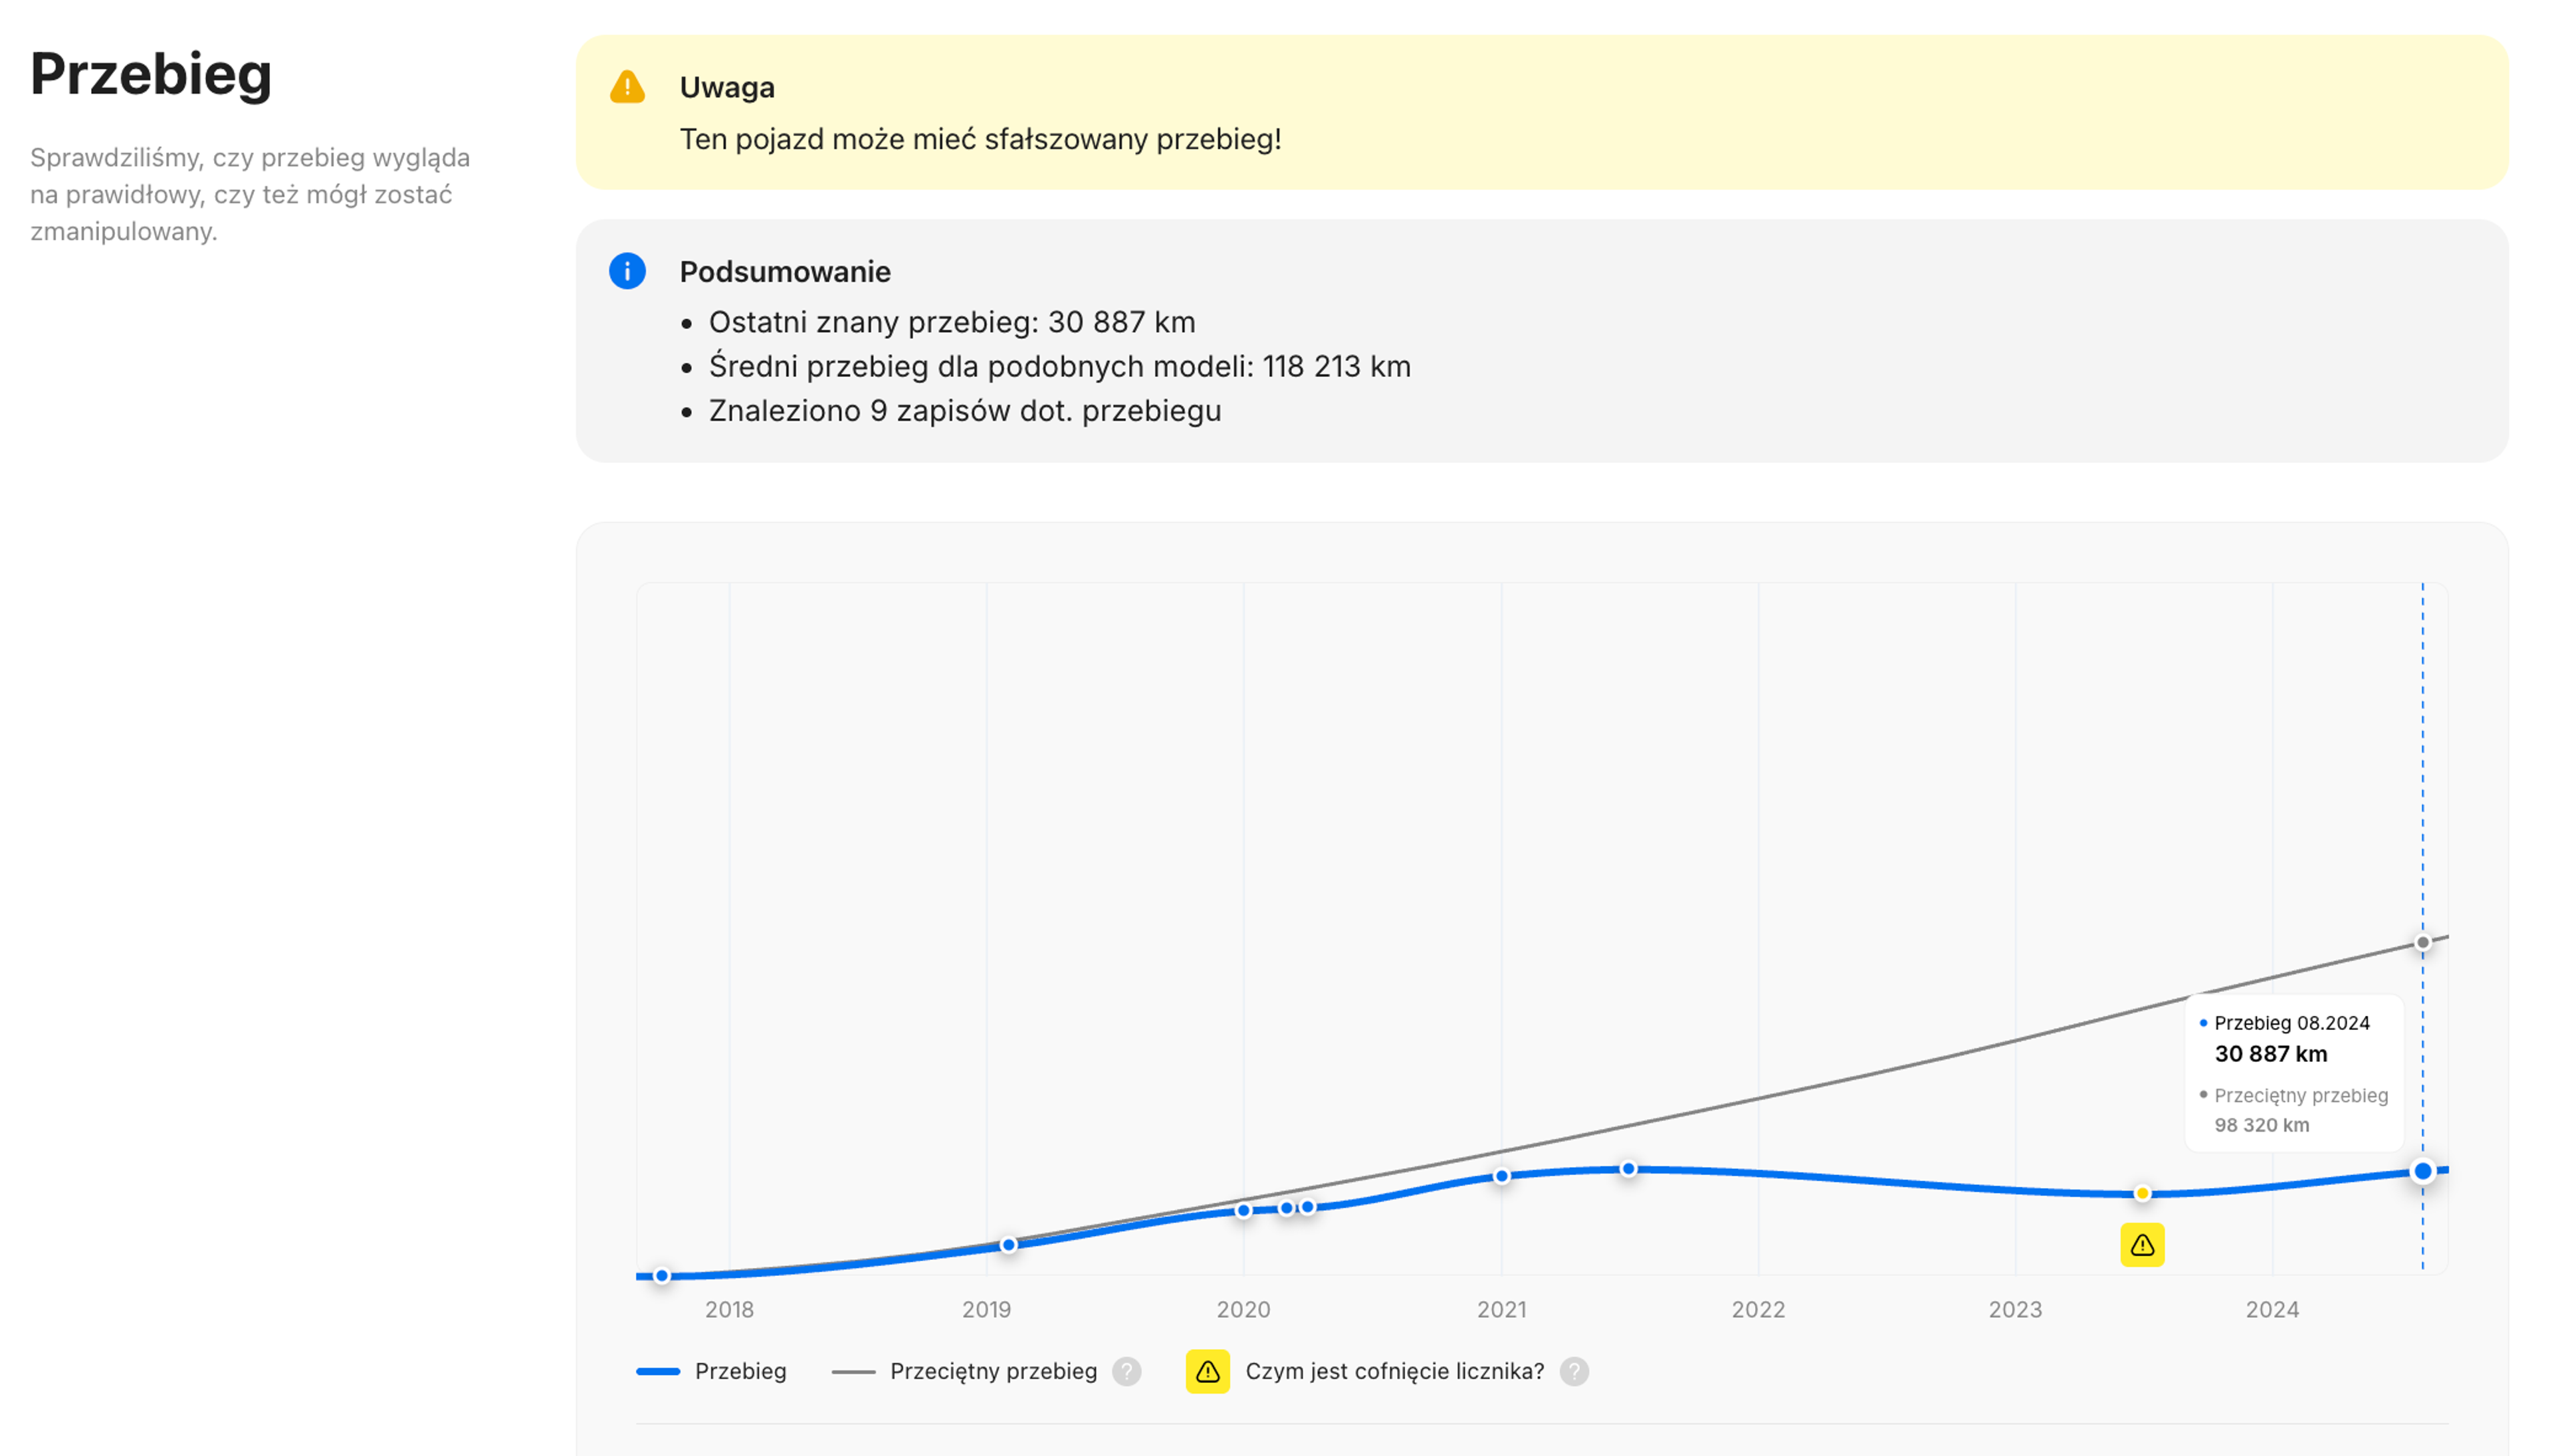Select the blue Przebieg legend line
The image size is (2552, 1456).
click(x=658, y=1371)
